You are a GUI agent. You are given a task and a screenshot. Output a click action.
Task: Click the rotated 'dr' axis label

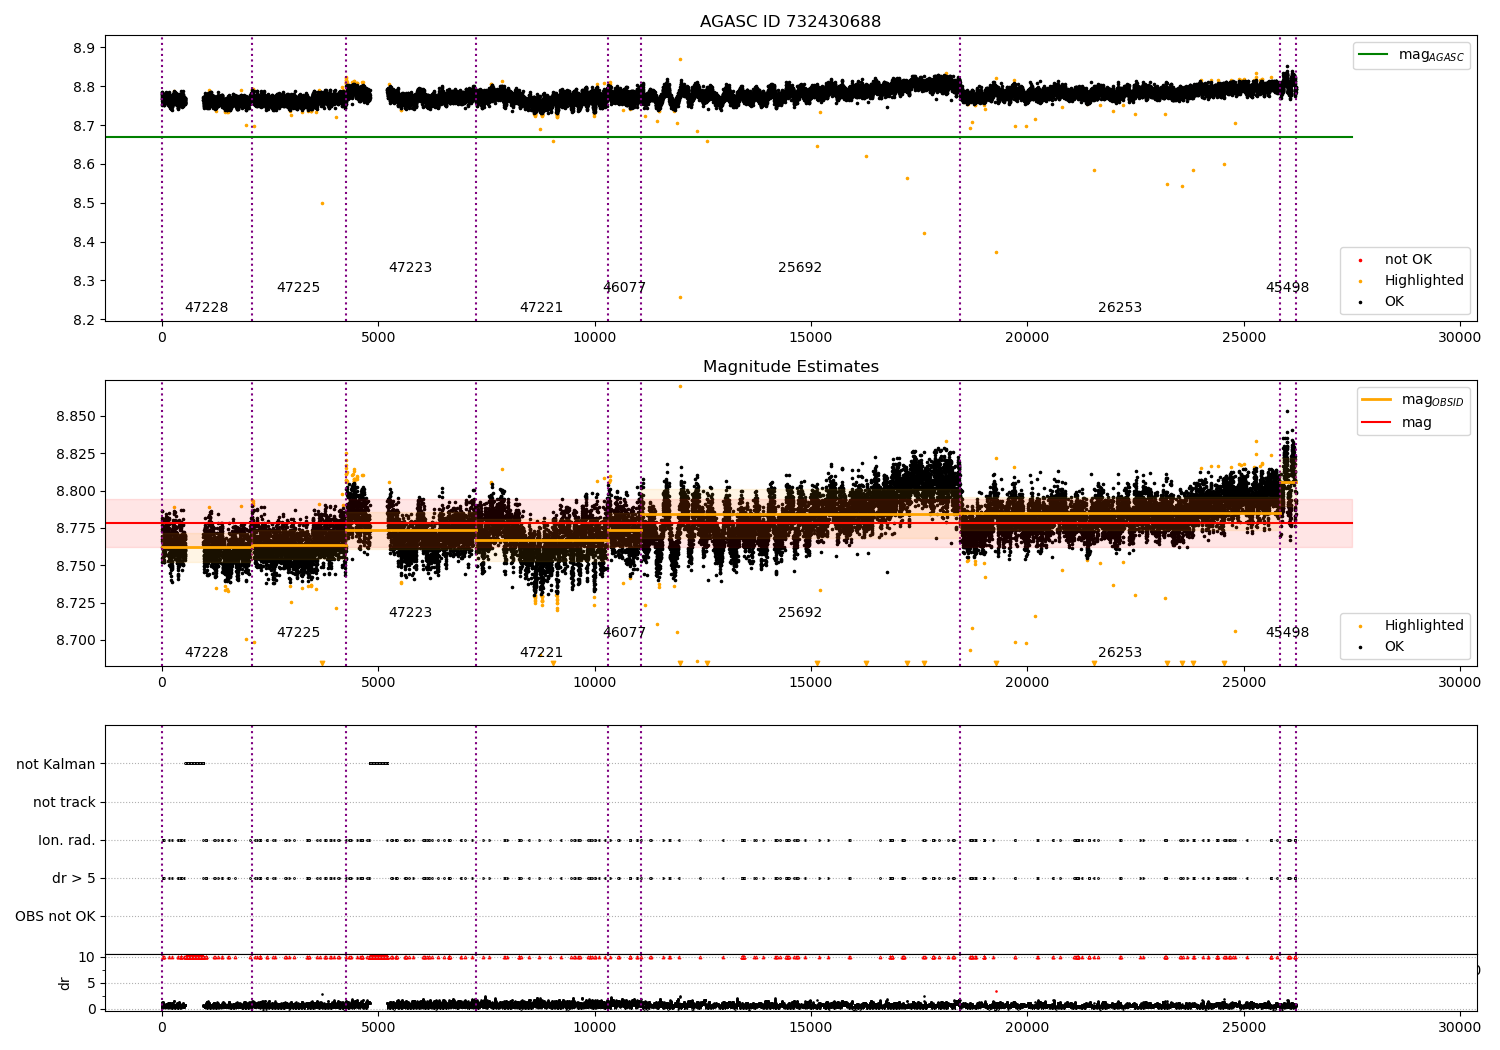(x=65, y=983)
